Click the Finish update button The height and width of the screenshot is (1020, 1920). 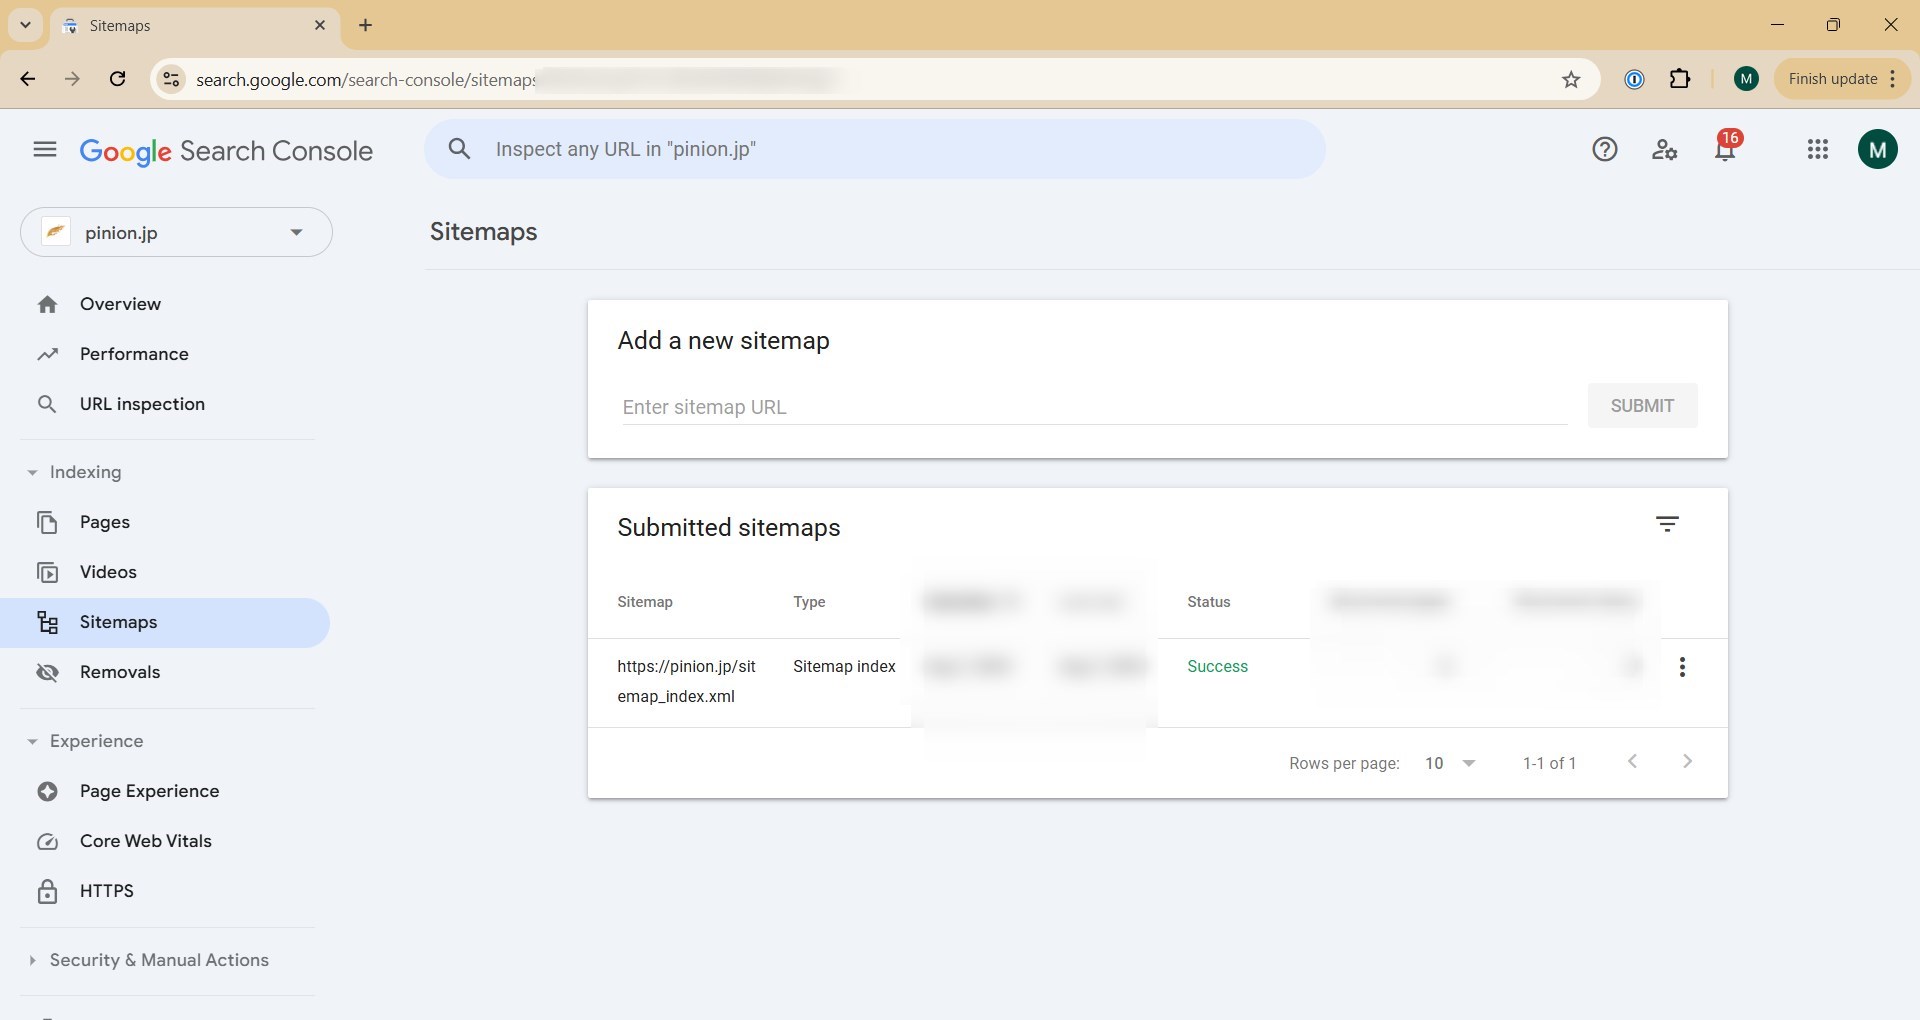pos(1832,79)
